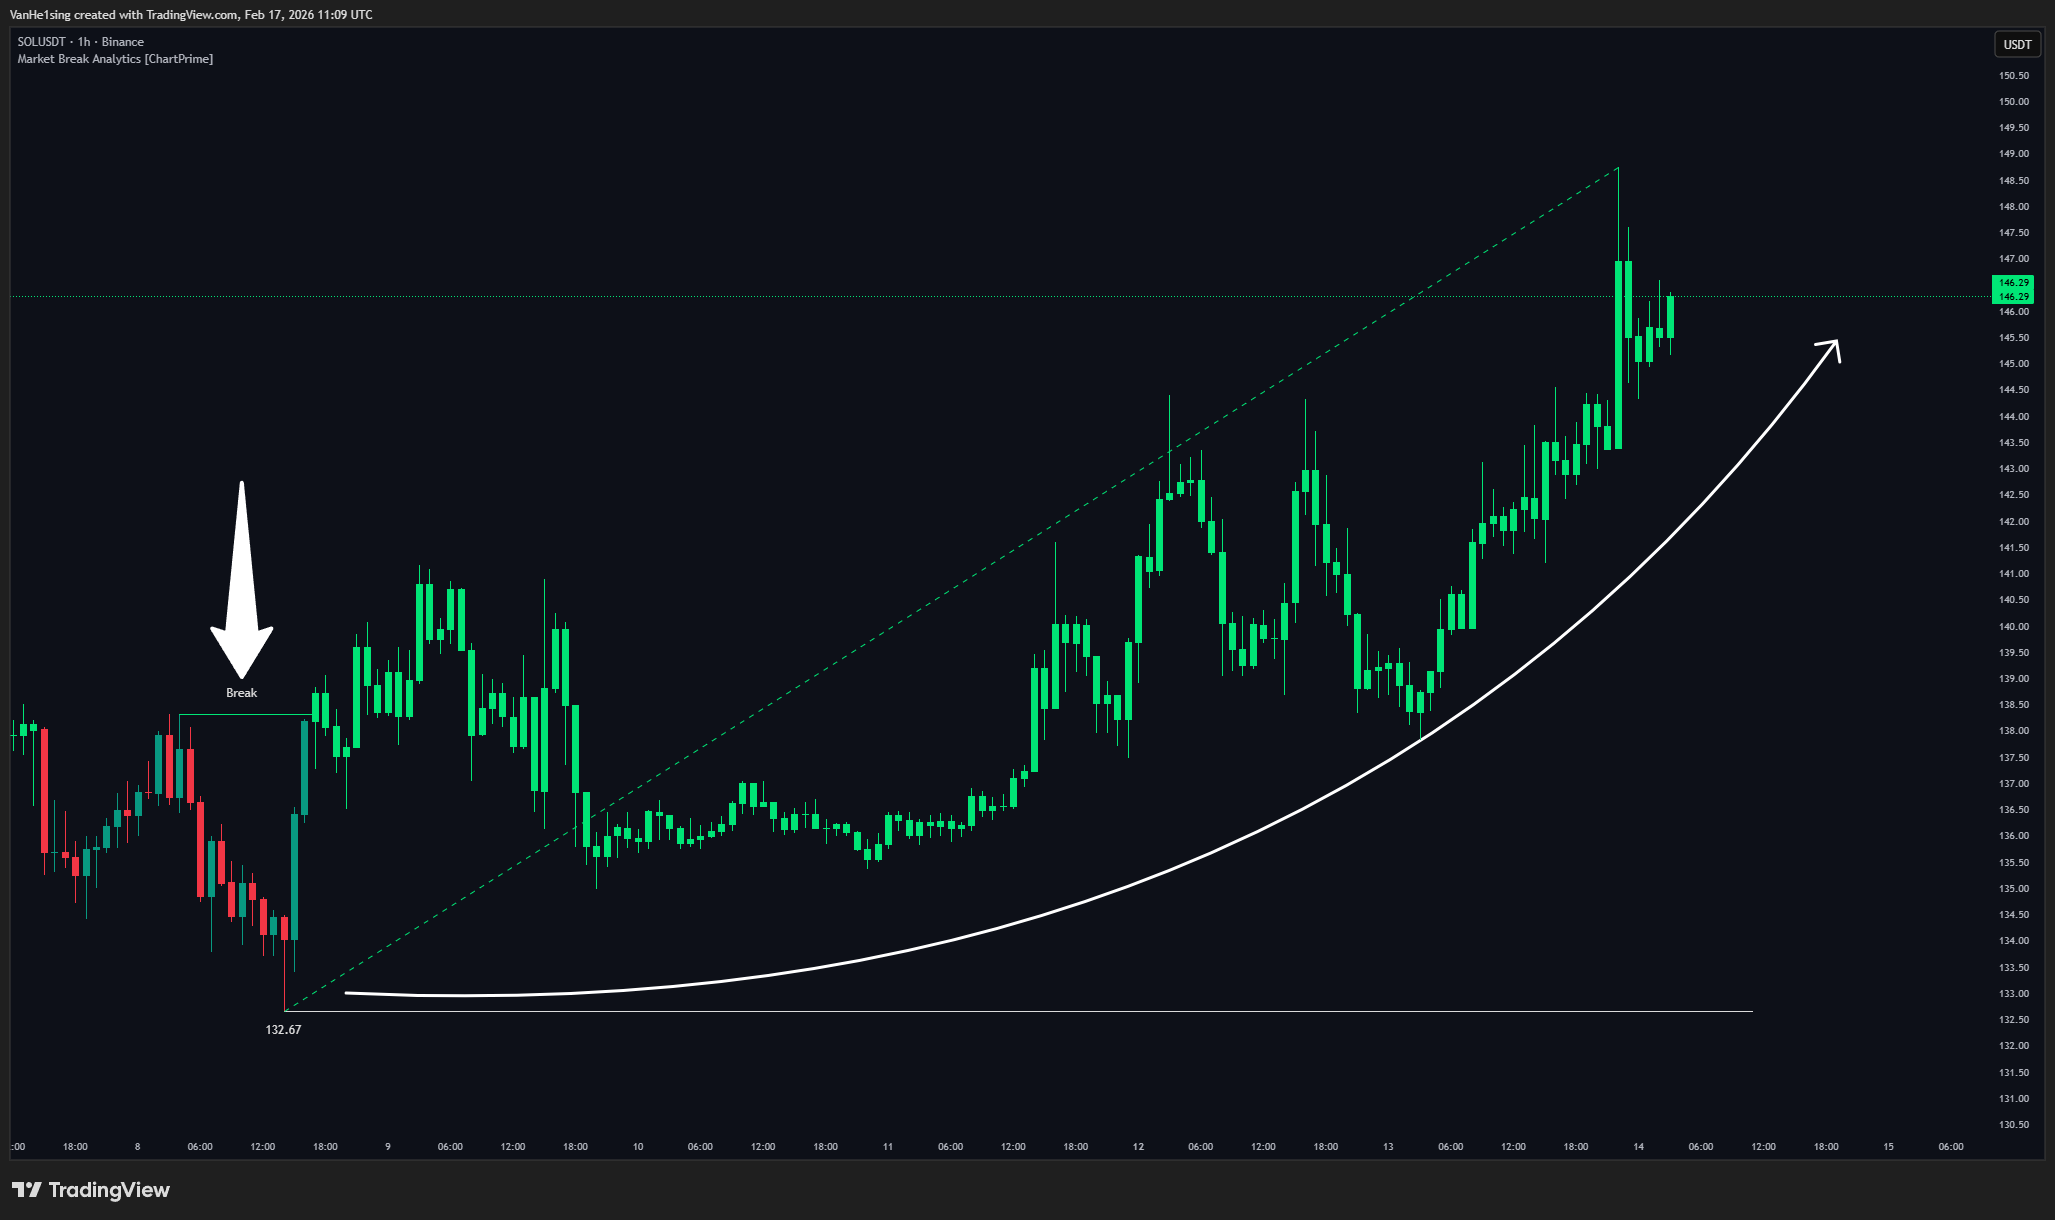Click the 149.00 price axis label
Viewport: 2055px width, 1220px height.
click(2014, 154)
